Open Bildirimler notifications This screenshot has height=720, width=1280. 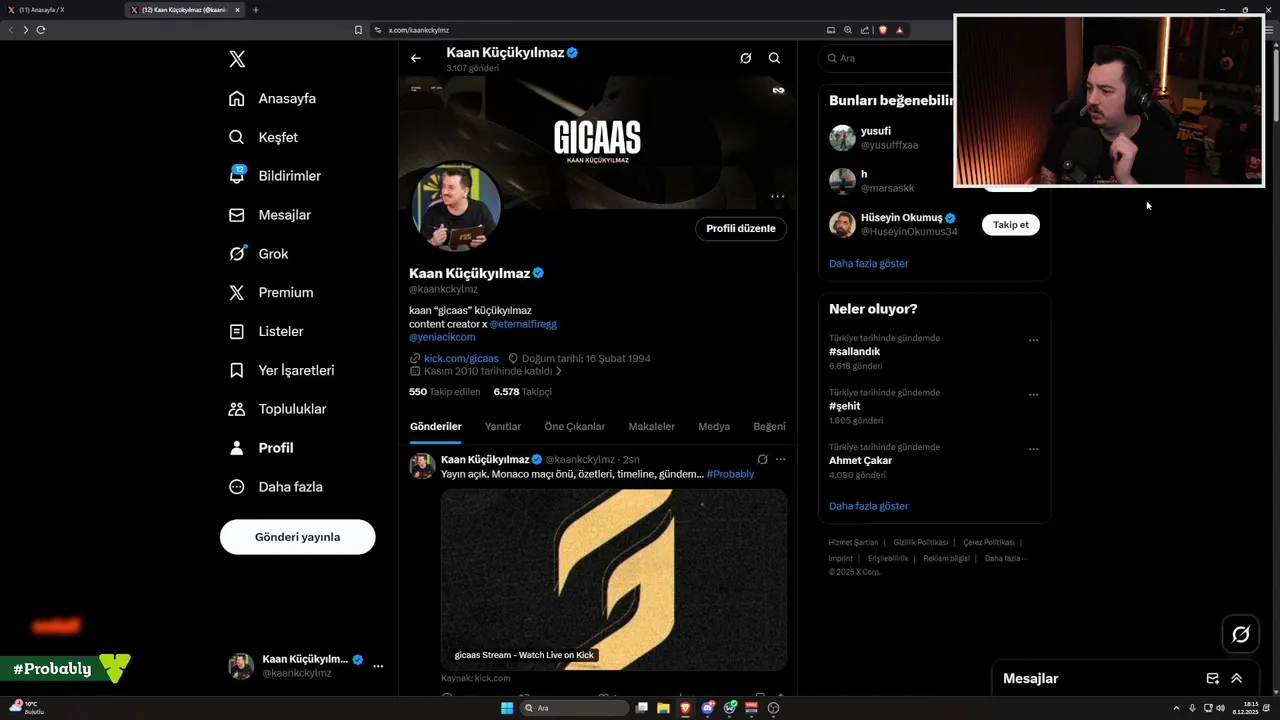pos(274,176)
